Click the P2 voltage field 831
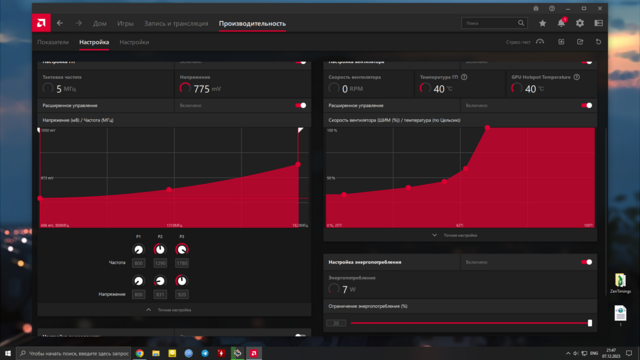This screenshot has height=360, width=640. [160, 294]
